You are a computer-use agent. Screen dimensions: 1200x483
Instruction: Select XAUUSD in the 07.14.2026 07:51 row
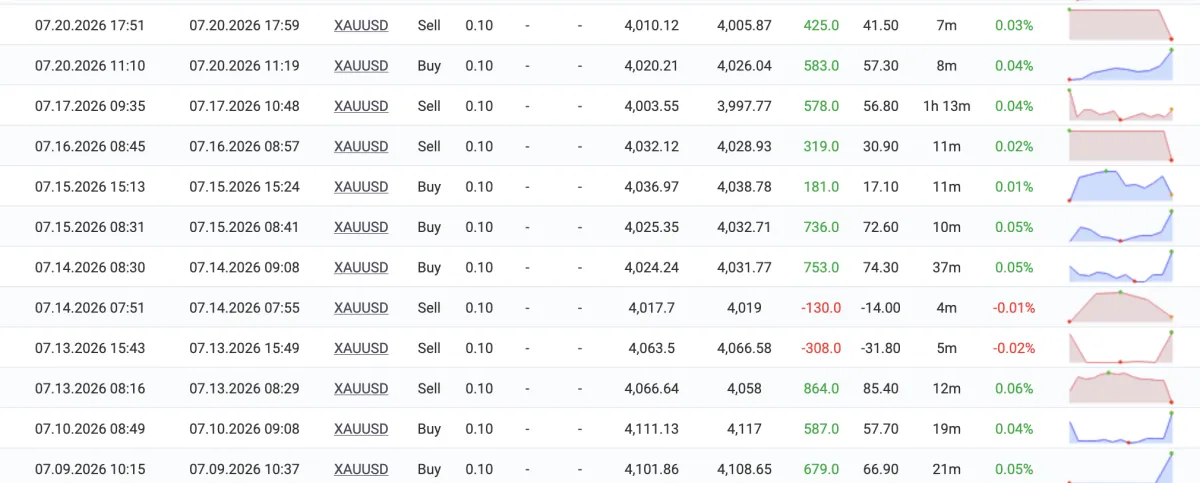[x=361, y=308]
